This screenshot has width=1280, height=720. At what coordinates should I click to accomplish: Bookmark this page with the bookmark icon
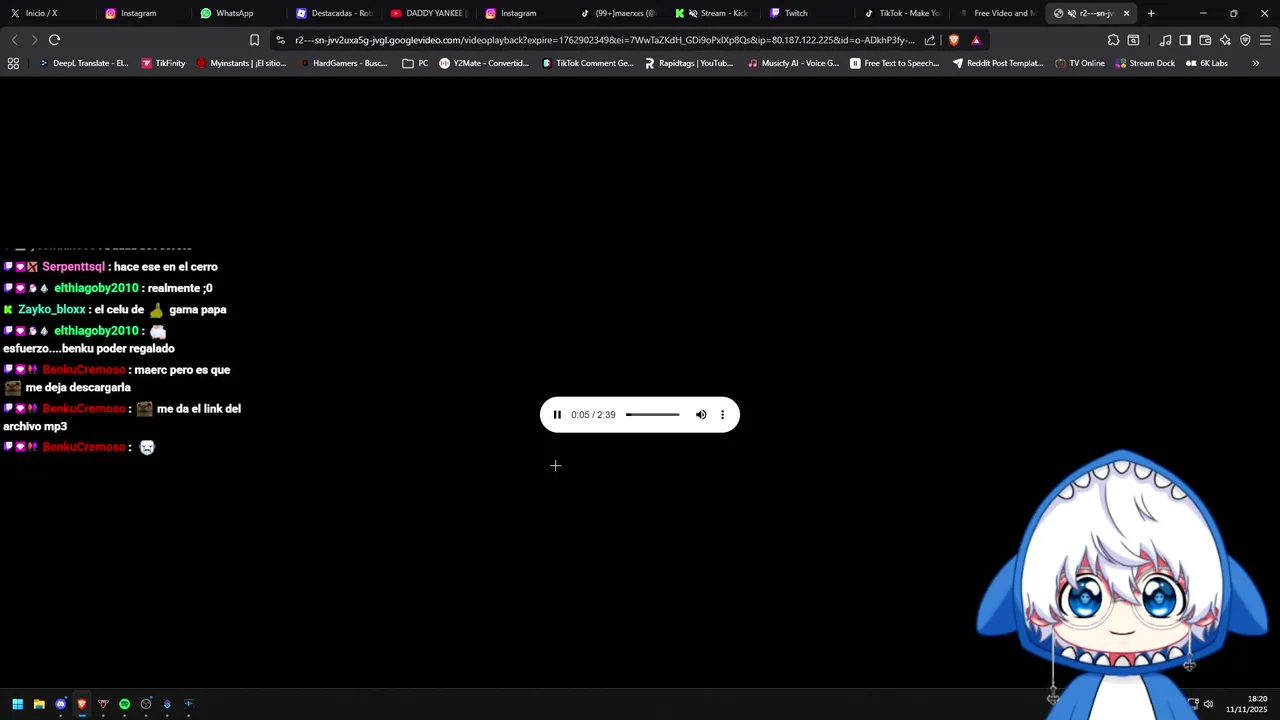click(254, 40)
